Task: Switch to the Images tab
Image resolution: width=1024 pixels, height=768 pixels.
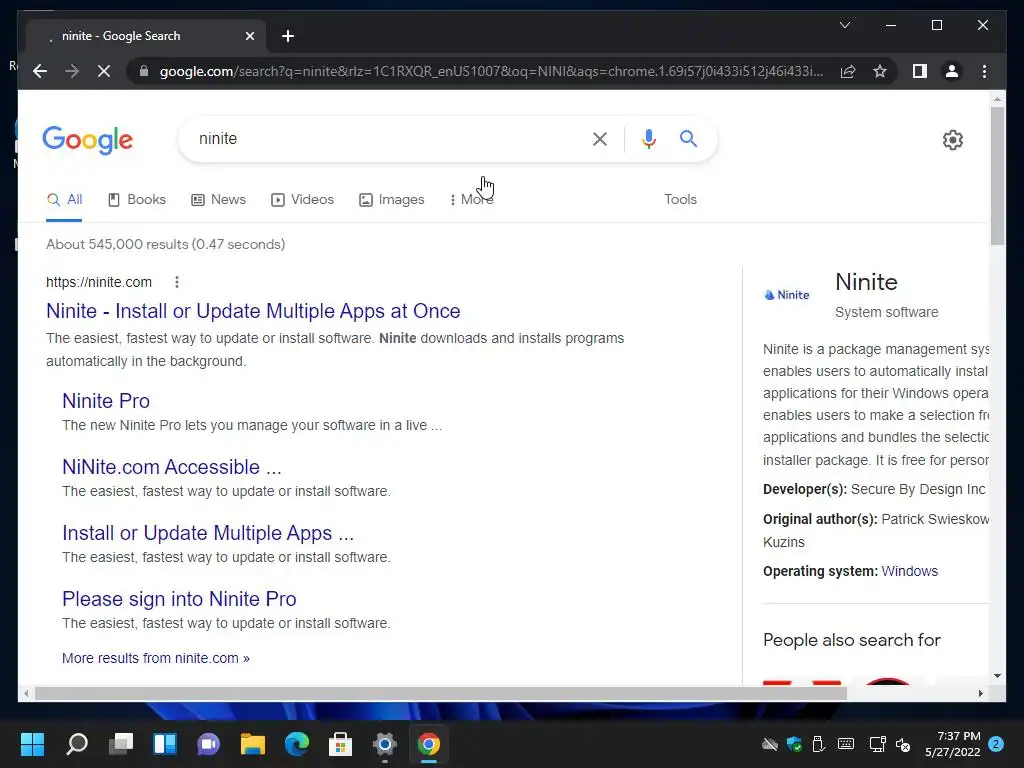Action: pos(392,200)
